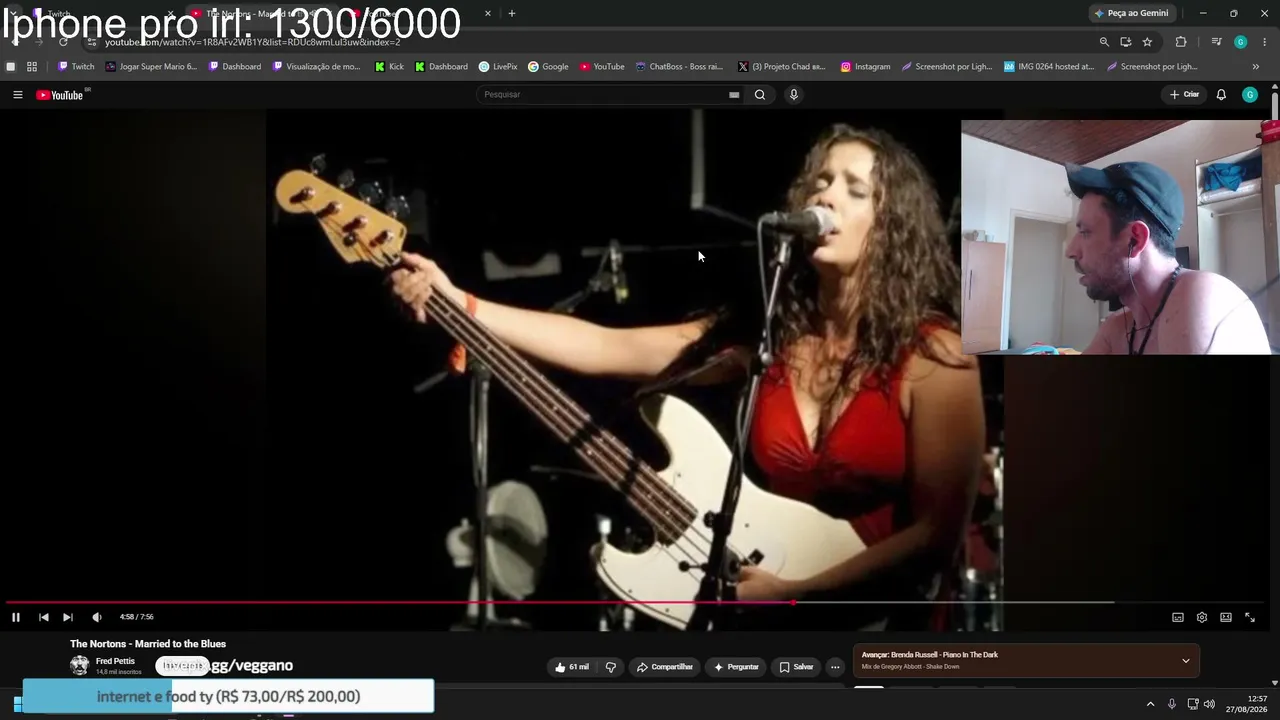The height and width of the screenshot is (720, 1280).
Task: Open the IMG 0264 hosted at bookmark
Action: 1049,67
